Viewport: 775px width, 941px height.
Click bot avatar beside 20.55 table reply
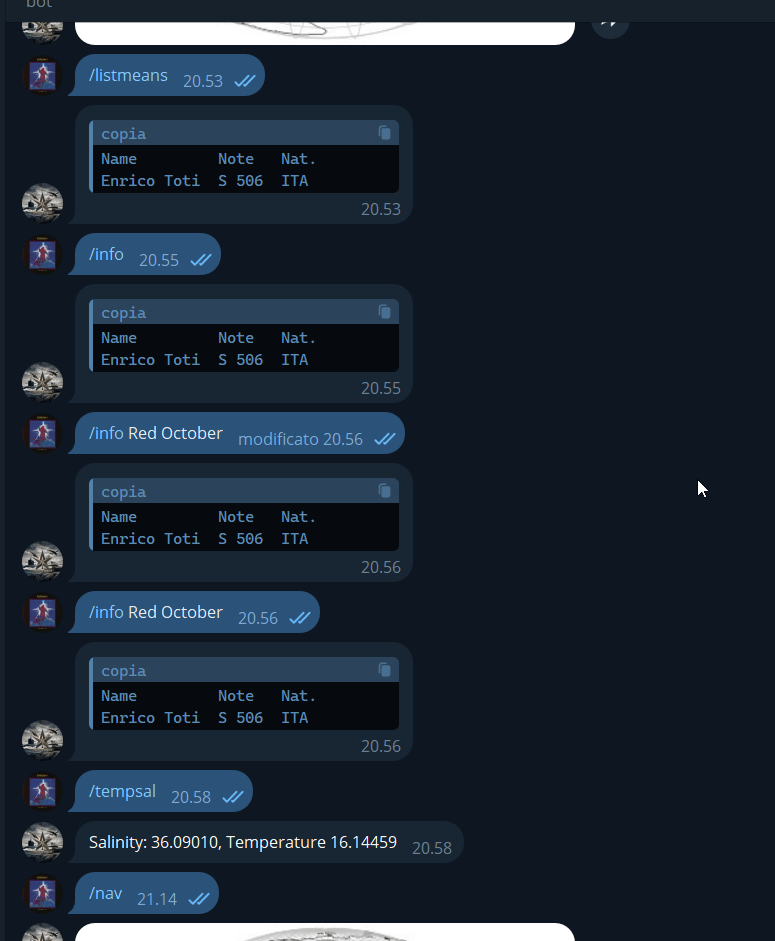42,382
